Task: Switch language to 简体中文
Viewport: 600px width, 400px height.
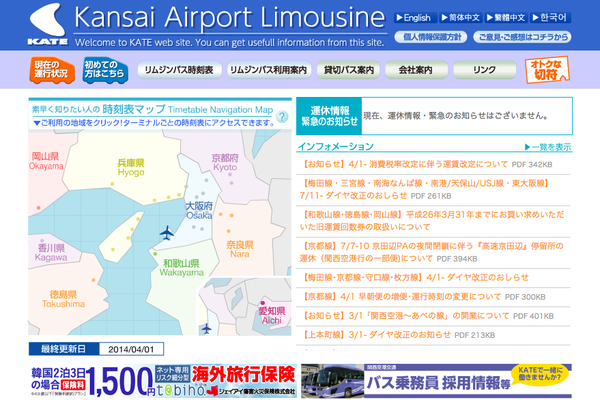Action: (460, 18)
